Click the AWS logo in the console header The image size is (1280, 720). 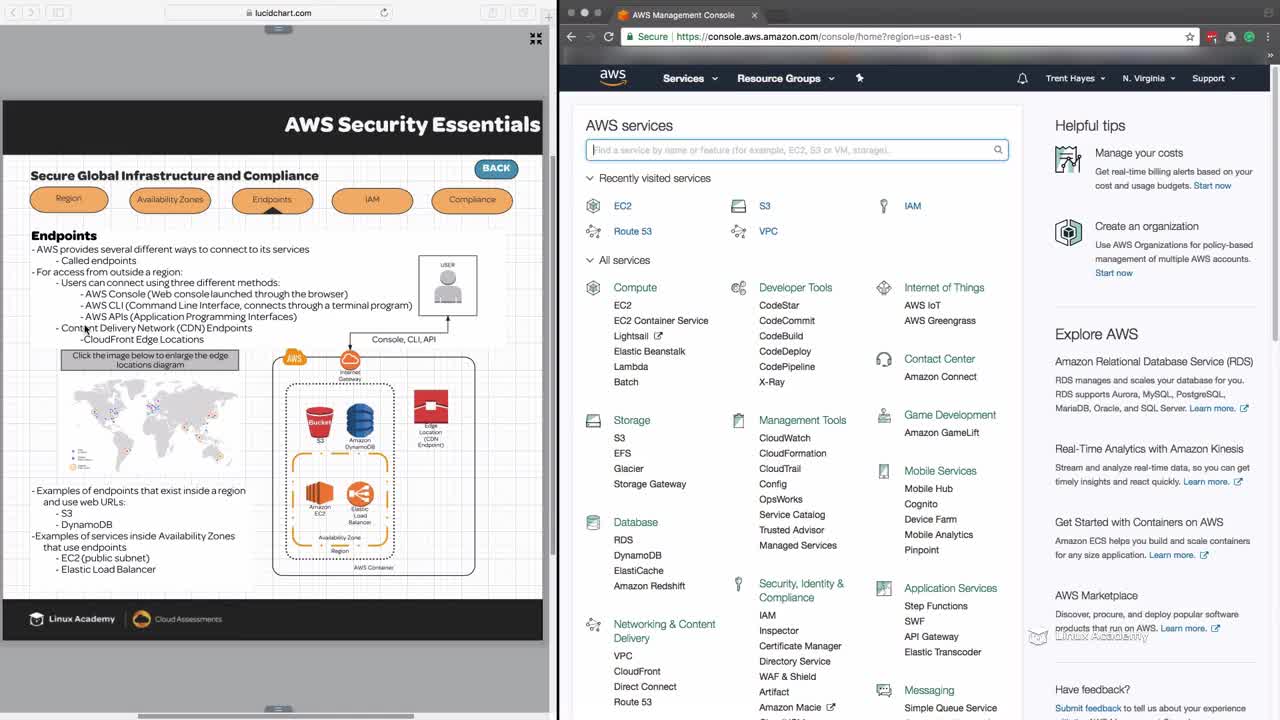point(613,78)
